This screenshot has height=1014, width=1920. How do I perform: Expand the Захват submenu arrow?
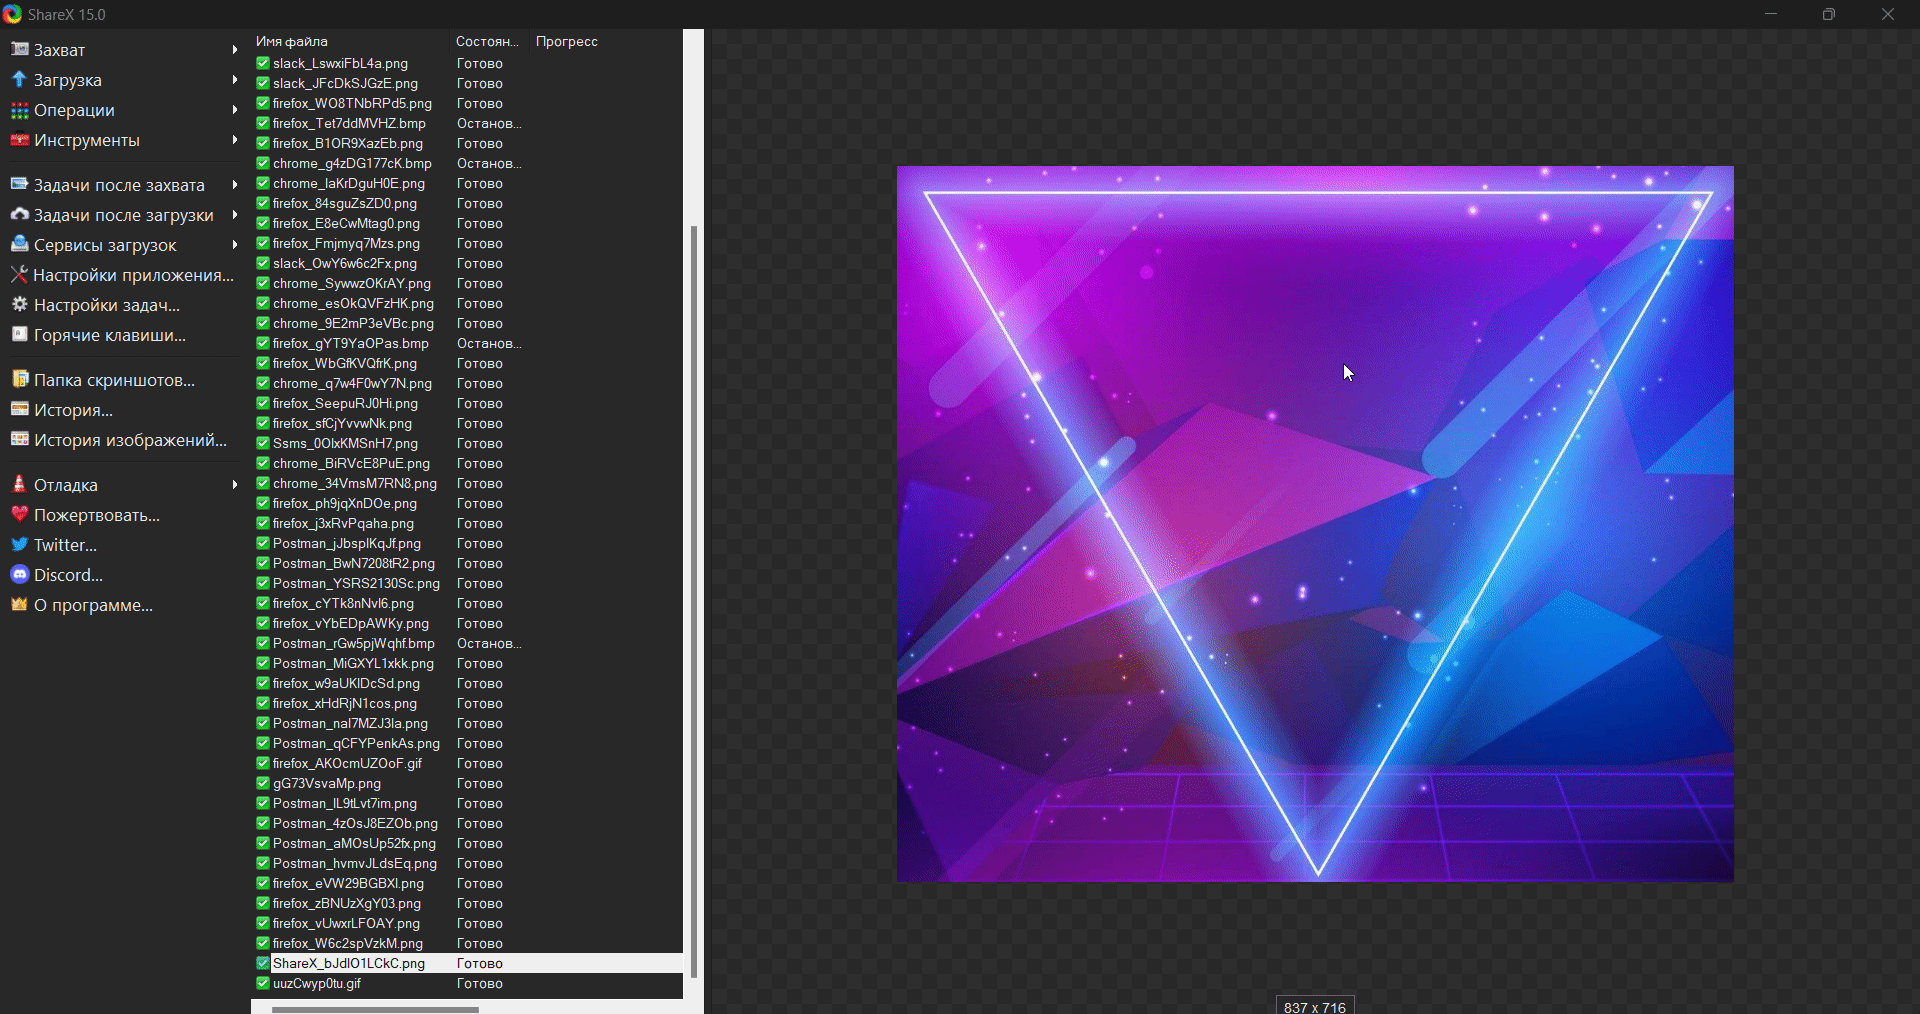click(x=235, y=49)
